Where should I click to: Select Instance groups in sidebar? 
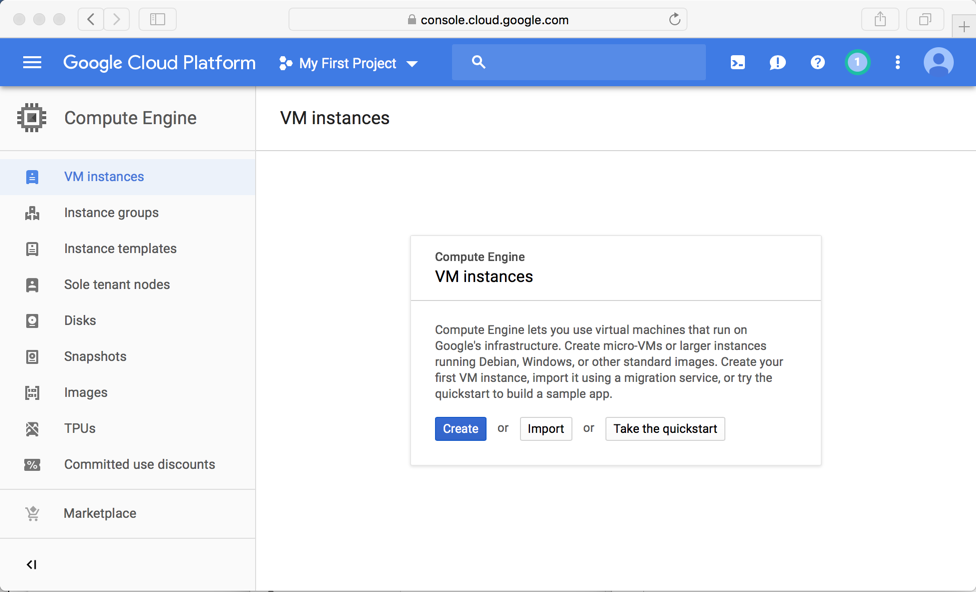click(x=111, y=213)
